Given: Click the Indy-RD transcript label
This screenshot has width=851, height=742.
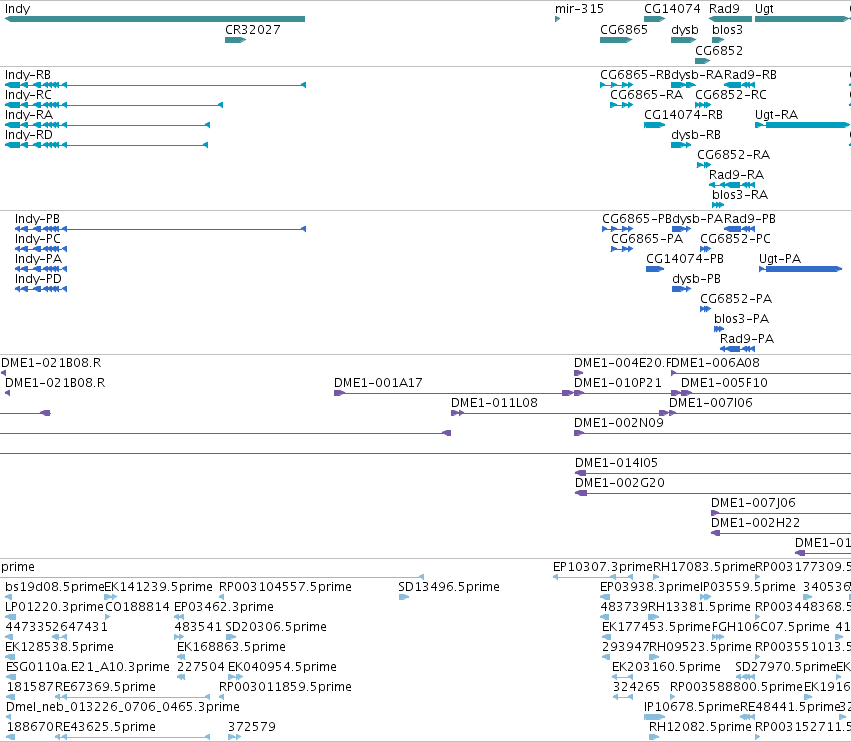Looking at the screenshot, I should point(29,135).
